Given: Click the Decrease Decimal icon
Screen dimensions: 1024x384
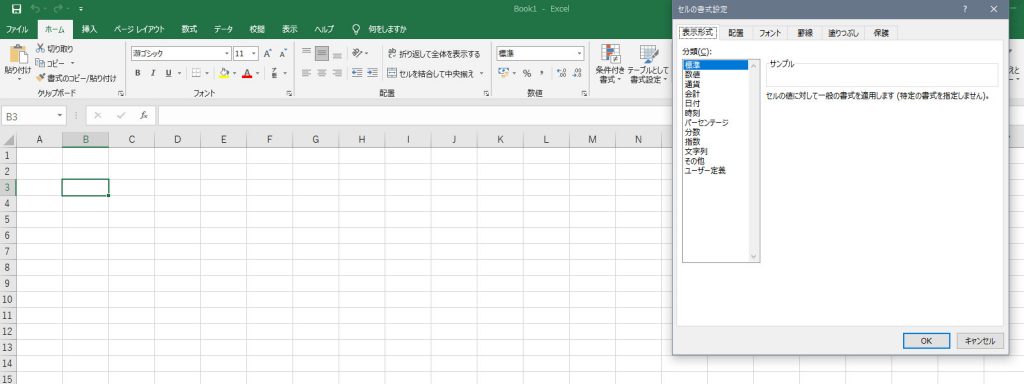Looking at the screenshot, I should pos(577,73).
